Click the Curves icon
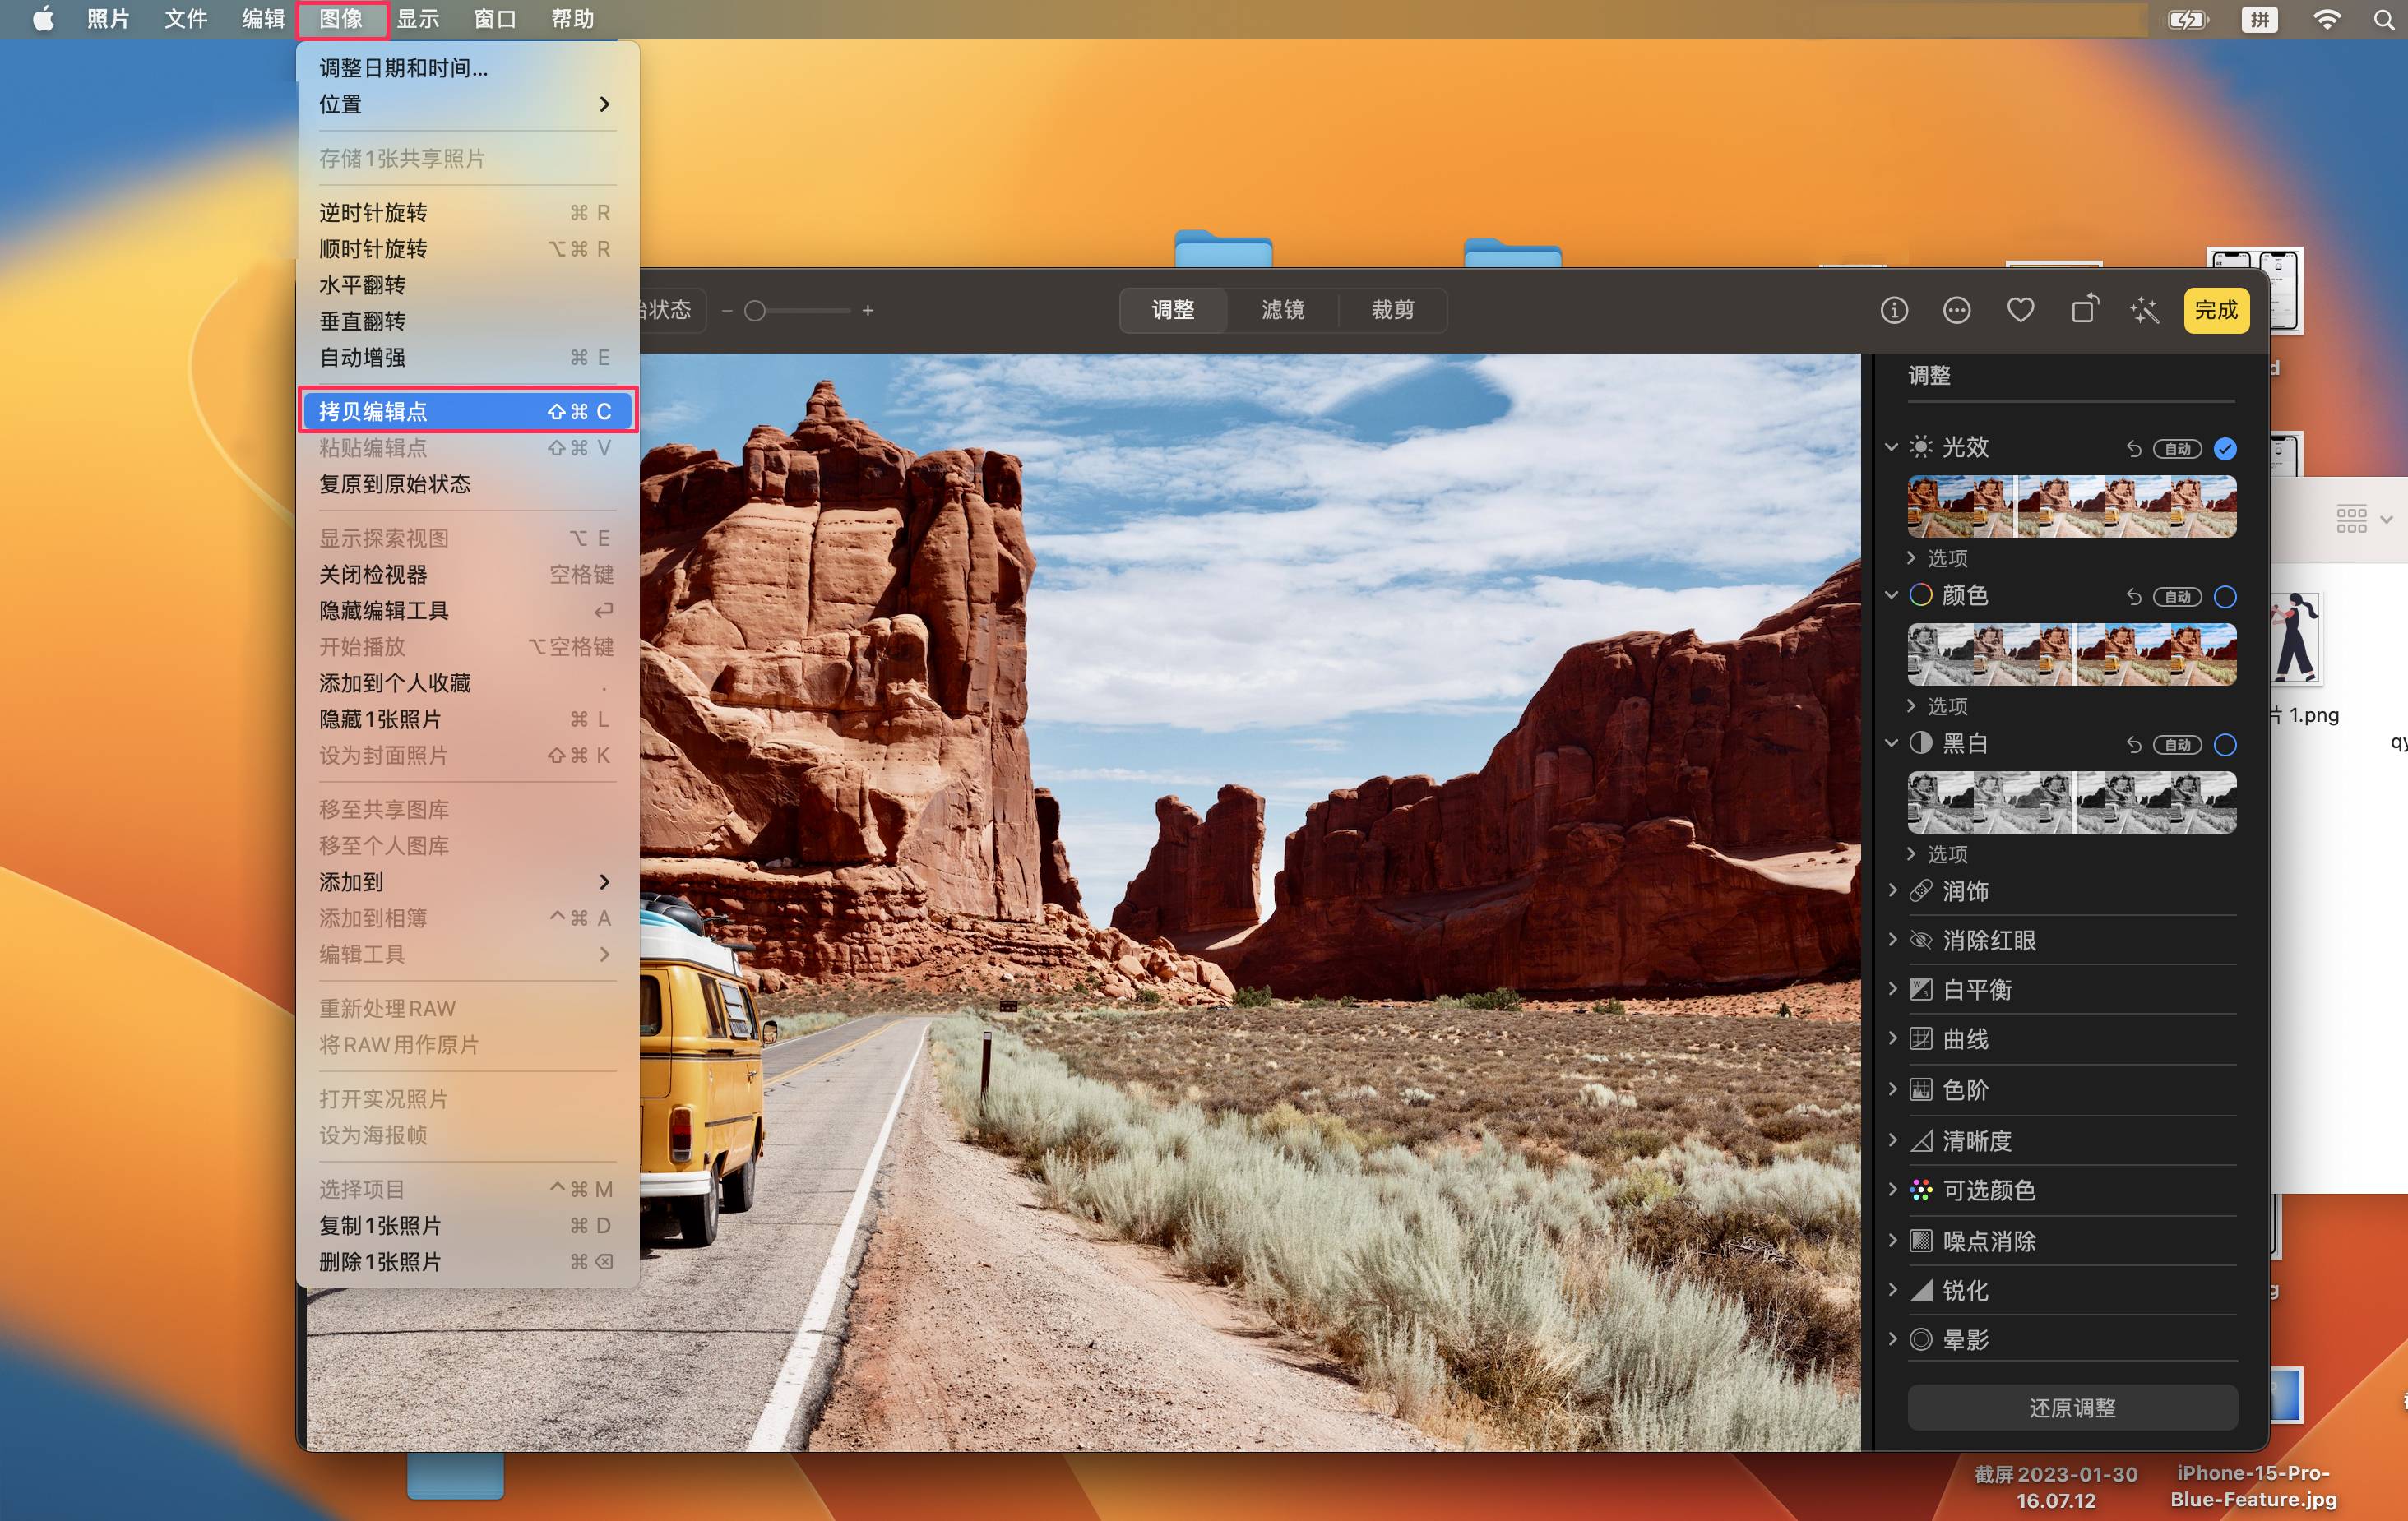The image size is (2408, 1521). click(1920, 1038)
